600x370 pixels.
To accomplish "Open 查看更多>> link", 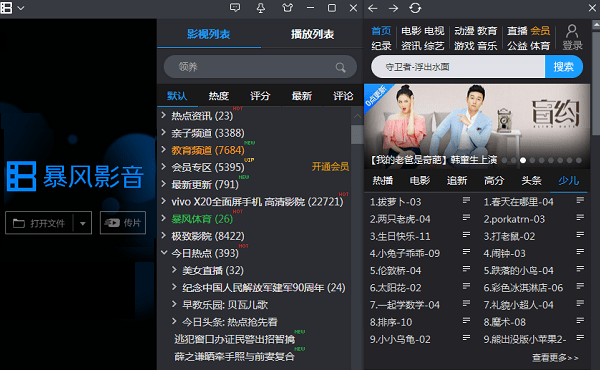I will (x=555, y=358).
